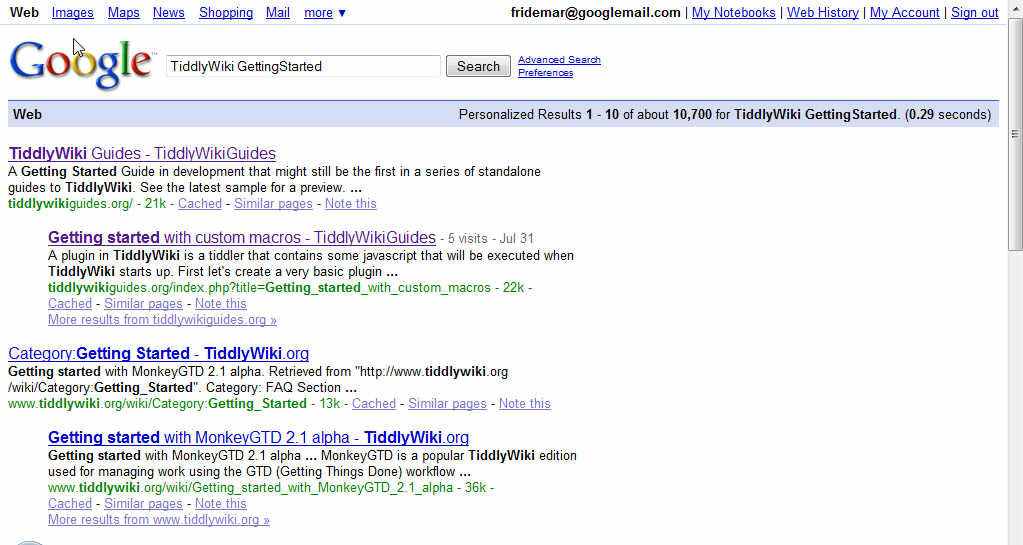Screen dimensions: 1023x545
Task: Open Advanced Search link
Action: tap(559, 60)
